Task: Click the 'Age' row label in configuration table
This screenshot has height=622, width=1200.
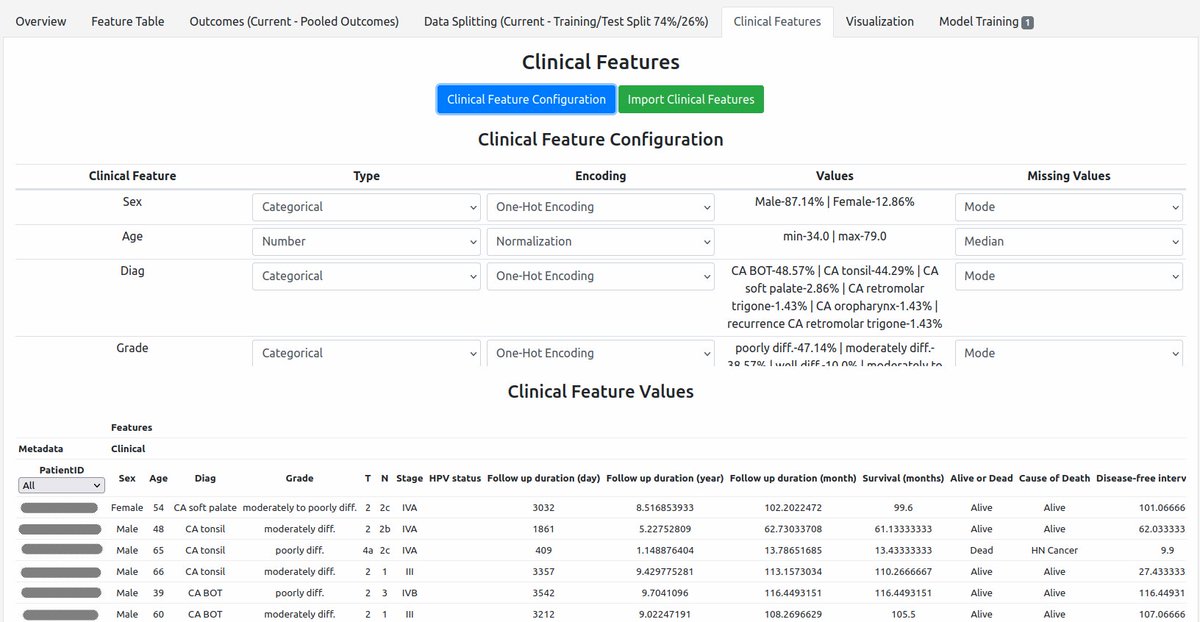Action: pos(132,236)
